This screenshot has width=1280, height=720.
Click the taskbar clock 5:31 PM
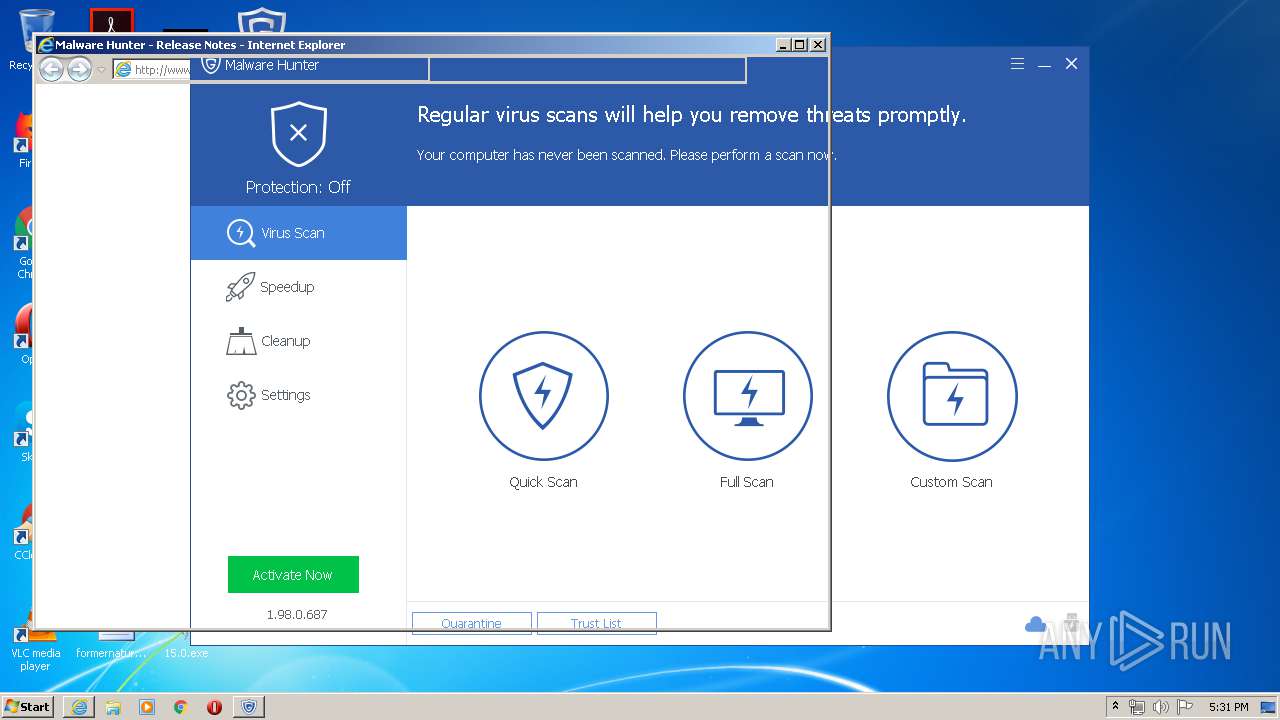pos(1229,706)
